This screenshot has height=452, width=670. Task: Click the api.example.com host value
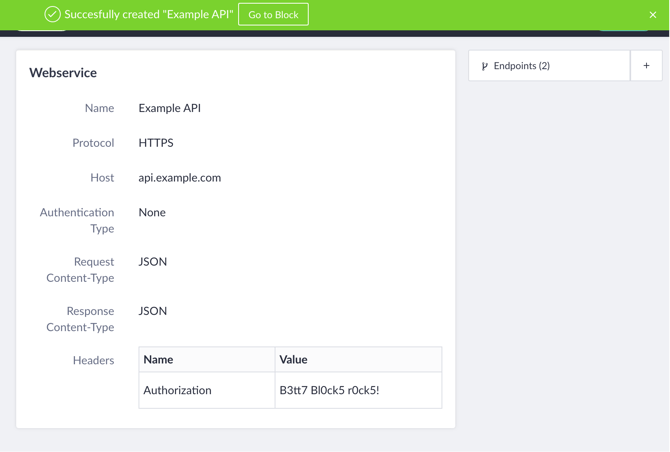tap(180, 178)
